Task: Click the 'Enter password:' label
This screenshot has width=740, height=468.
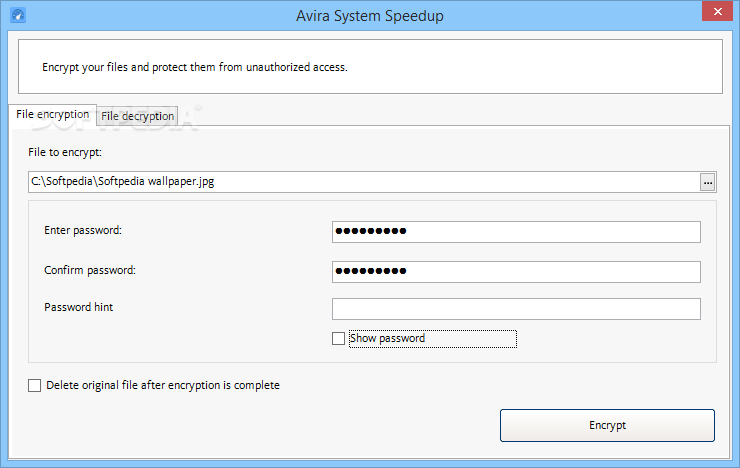Action: 83,230
